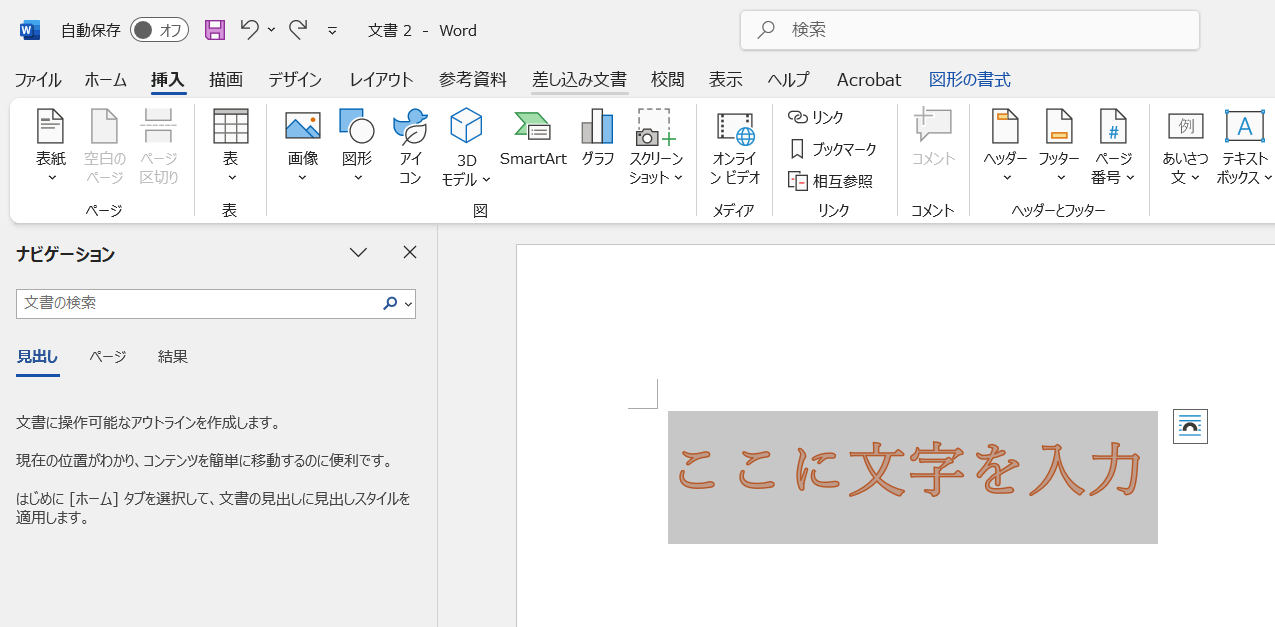Switch navigation pane to ページ view
1275x627 pixels.
point(108,357)
